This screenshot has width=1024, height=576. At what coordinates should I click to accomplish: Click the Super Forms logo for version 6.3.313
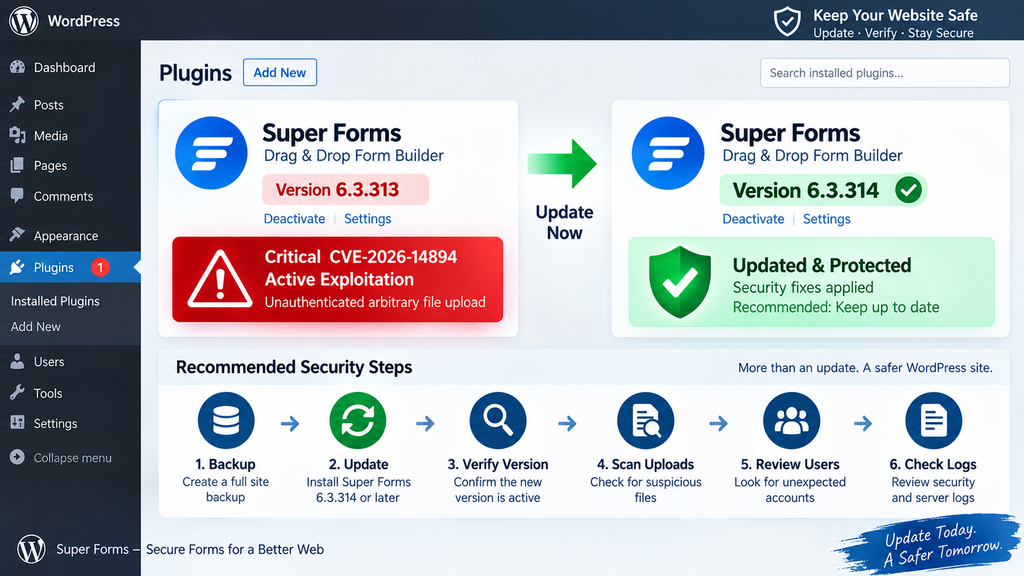[211, 153]
